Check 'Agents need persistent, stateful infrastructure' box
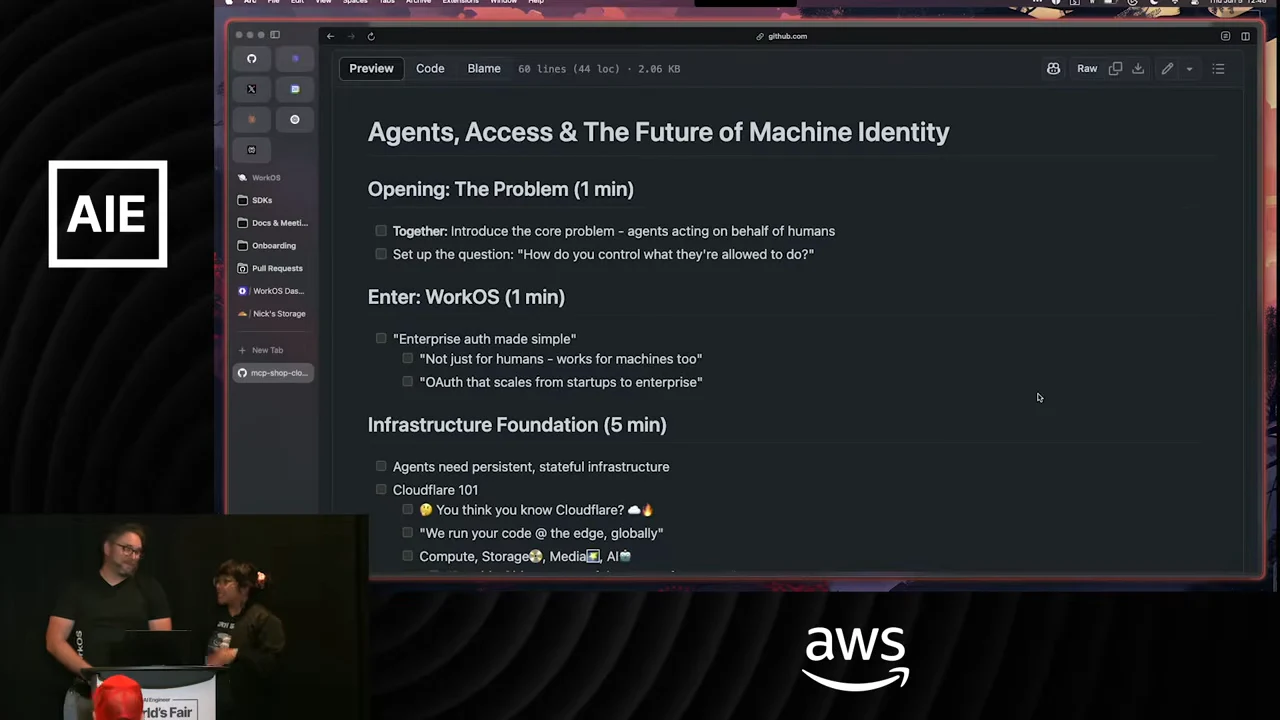Image resolution: width=1280 pixels, height=720 pixels. pos(381,466)
